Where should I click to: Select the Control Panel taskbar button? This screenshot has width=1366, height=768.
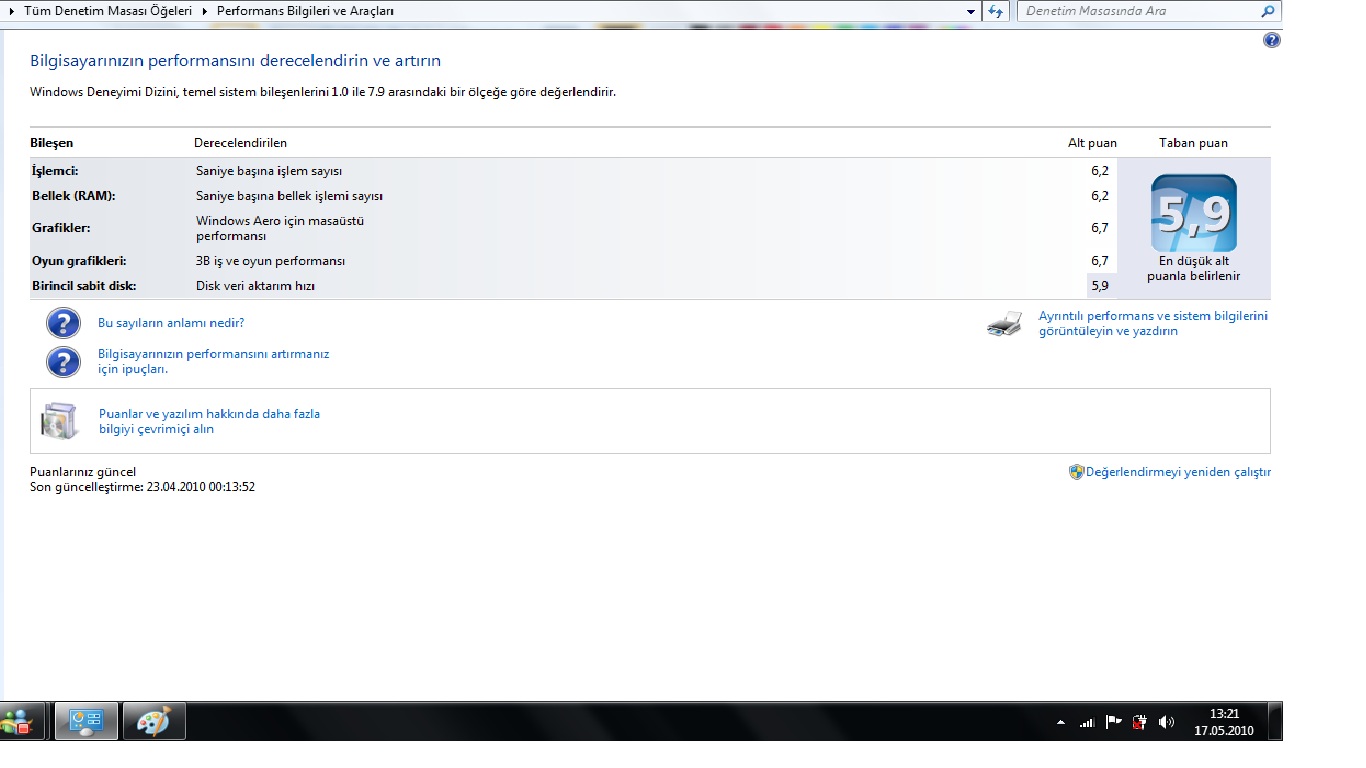pyautogui.click(x=86, y=721)
